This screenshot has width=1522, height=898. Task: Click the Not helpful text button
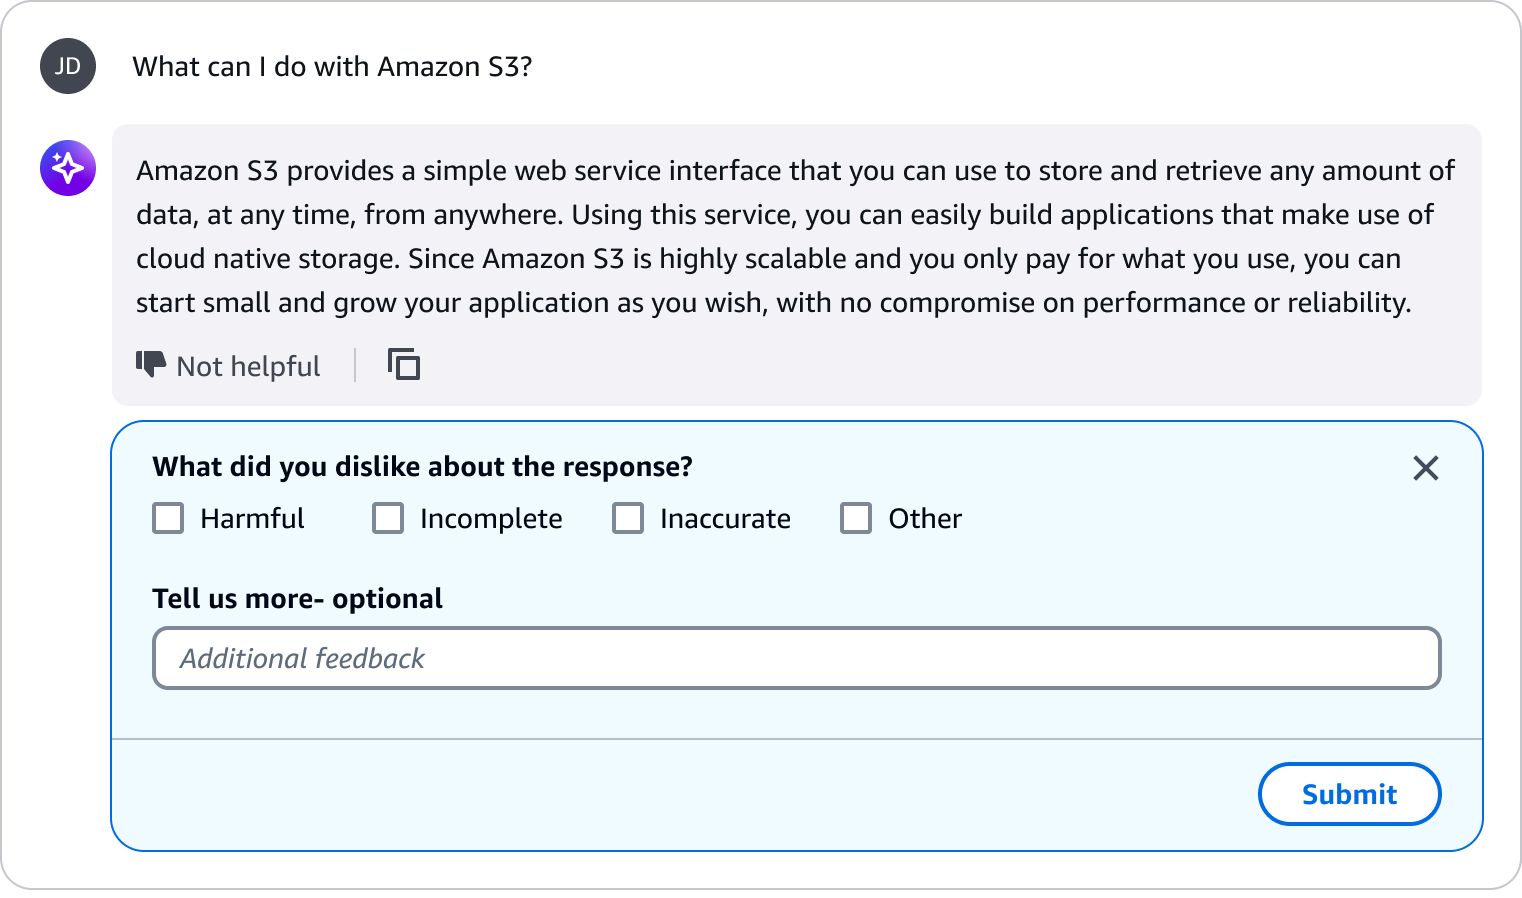[248, 366]
